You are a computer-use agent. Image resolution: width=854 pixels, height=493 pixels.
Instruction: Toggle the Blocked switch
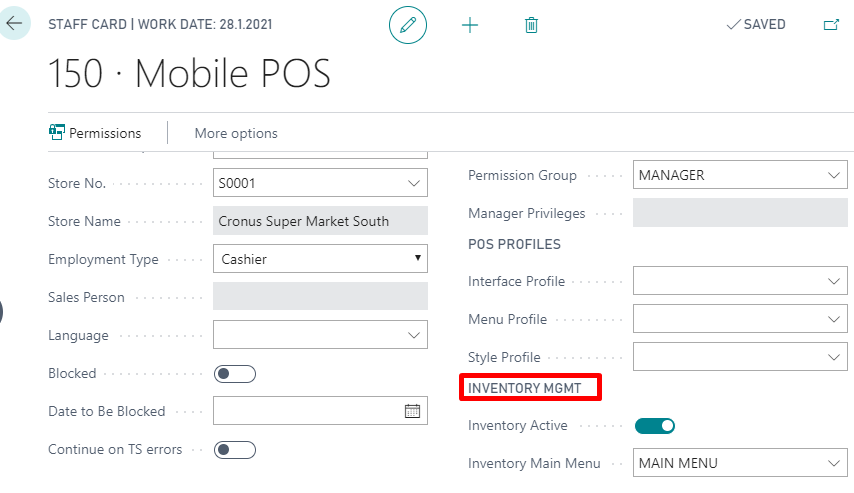[x=235, y=374]
